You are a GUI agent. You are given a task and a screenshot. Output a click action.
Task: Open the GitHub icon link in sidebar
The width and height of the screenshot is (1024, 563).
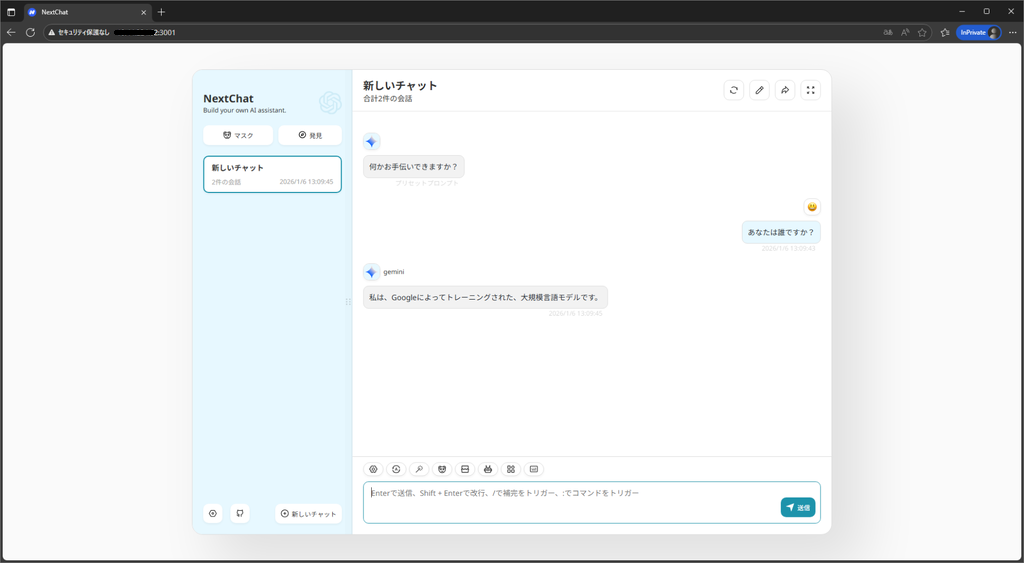240,514
